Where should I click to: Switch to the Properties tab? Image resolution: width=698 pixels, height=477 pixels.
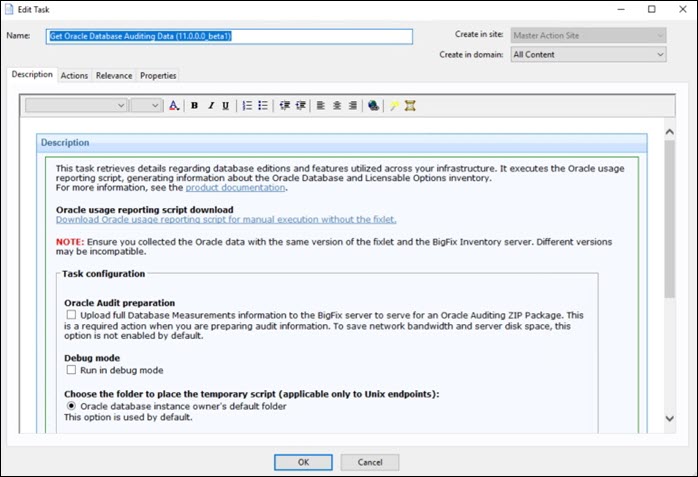[158, 76]
